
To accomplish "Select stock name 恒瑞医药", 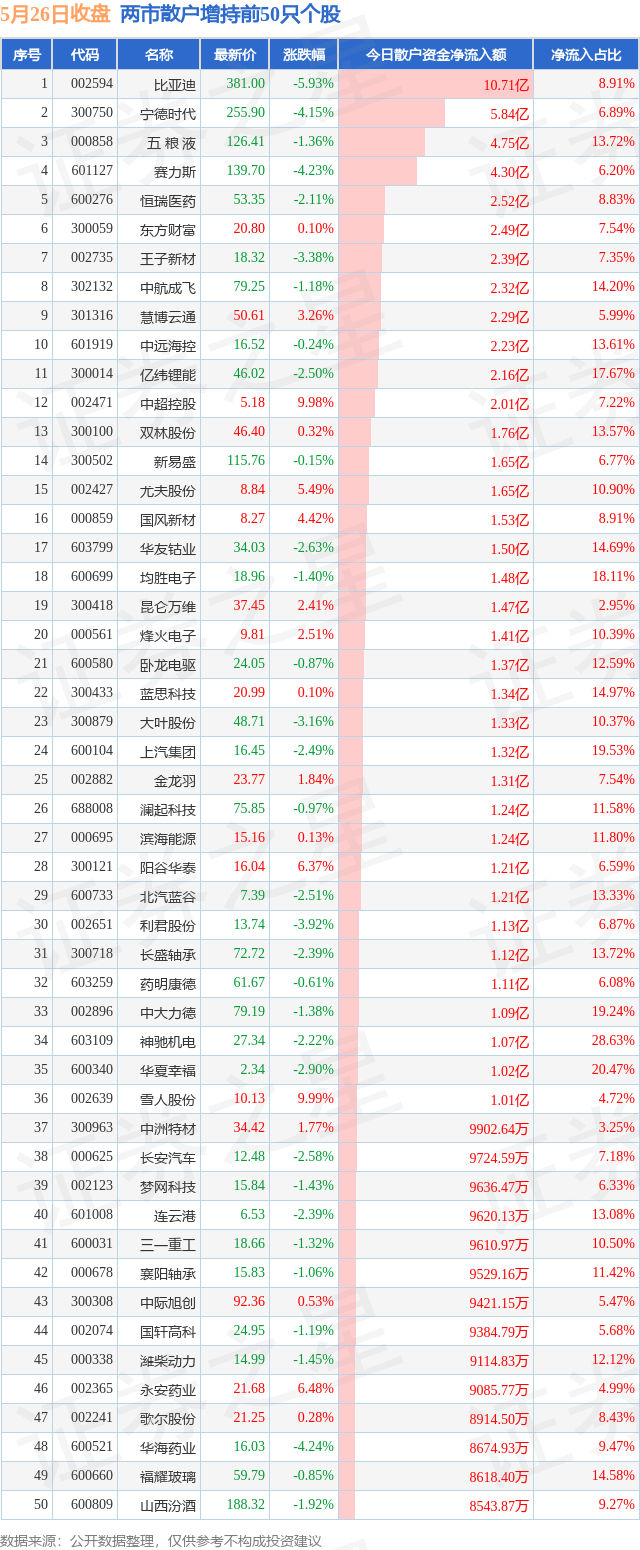I will [168, 201].
